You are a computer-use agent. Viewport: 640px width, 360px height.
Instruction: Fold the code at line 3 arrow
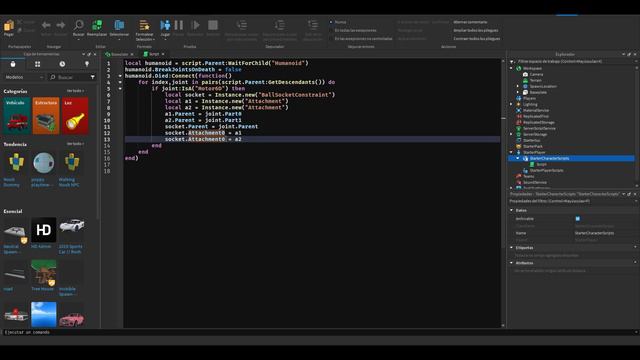click(120, 76)
